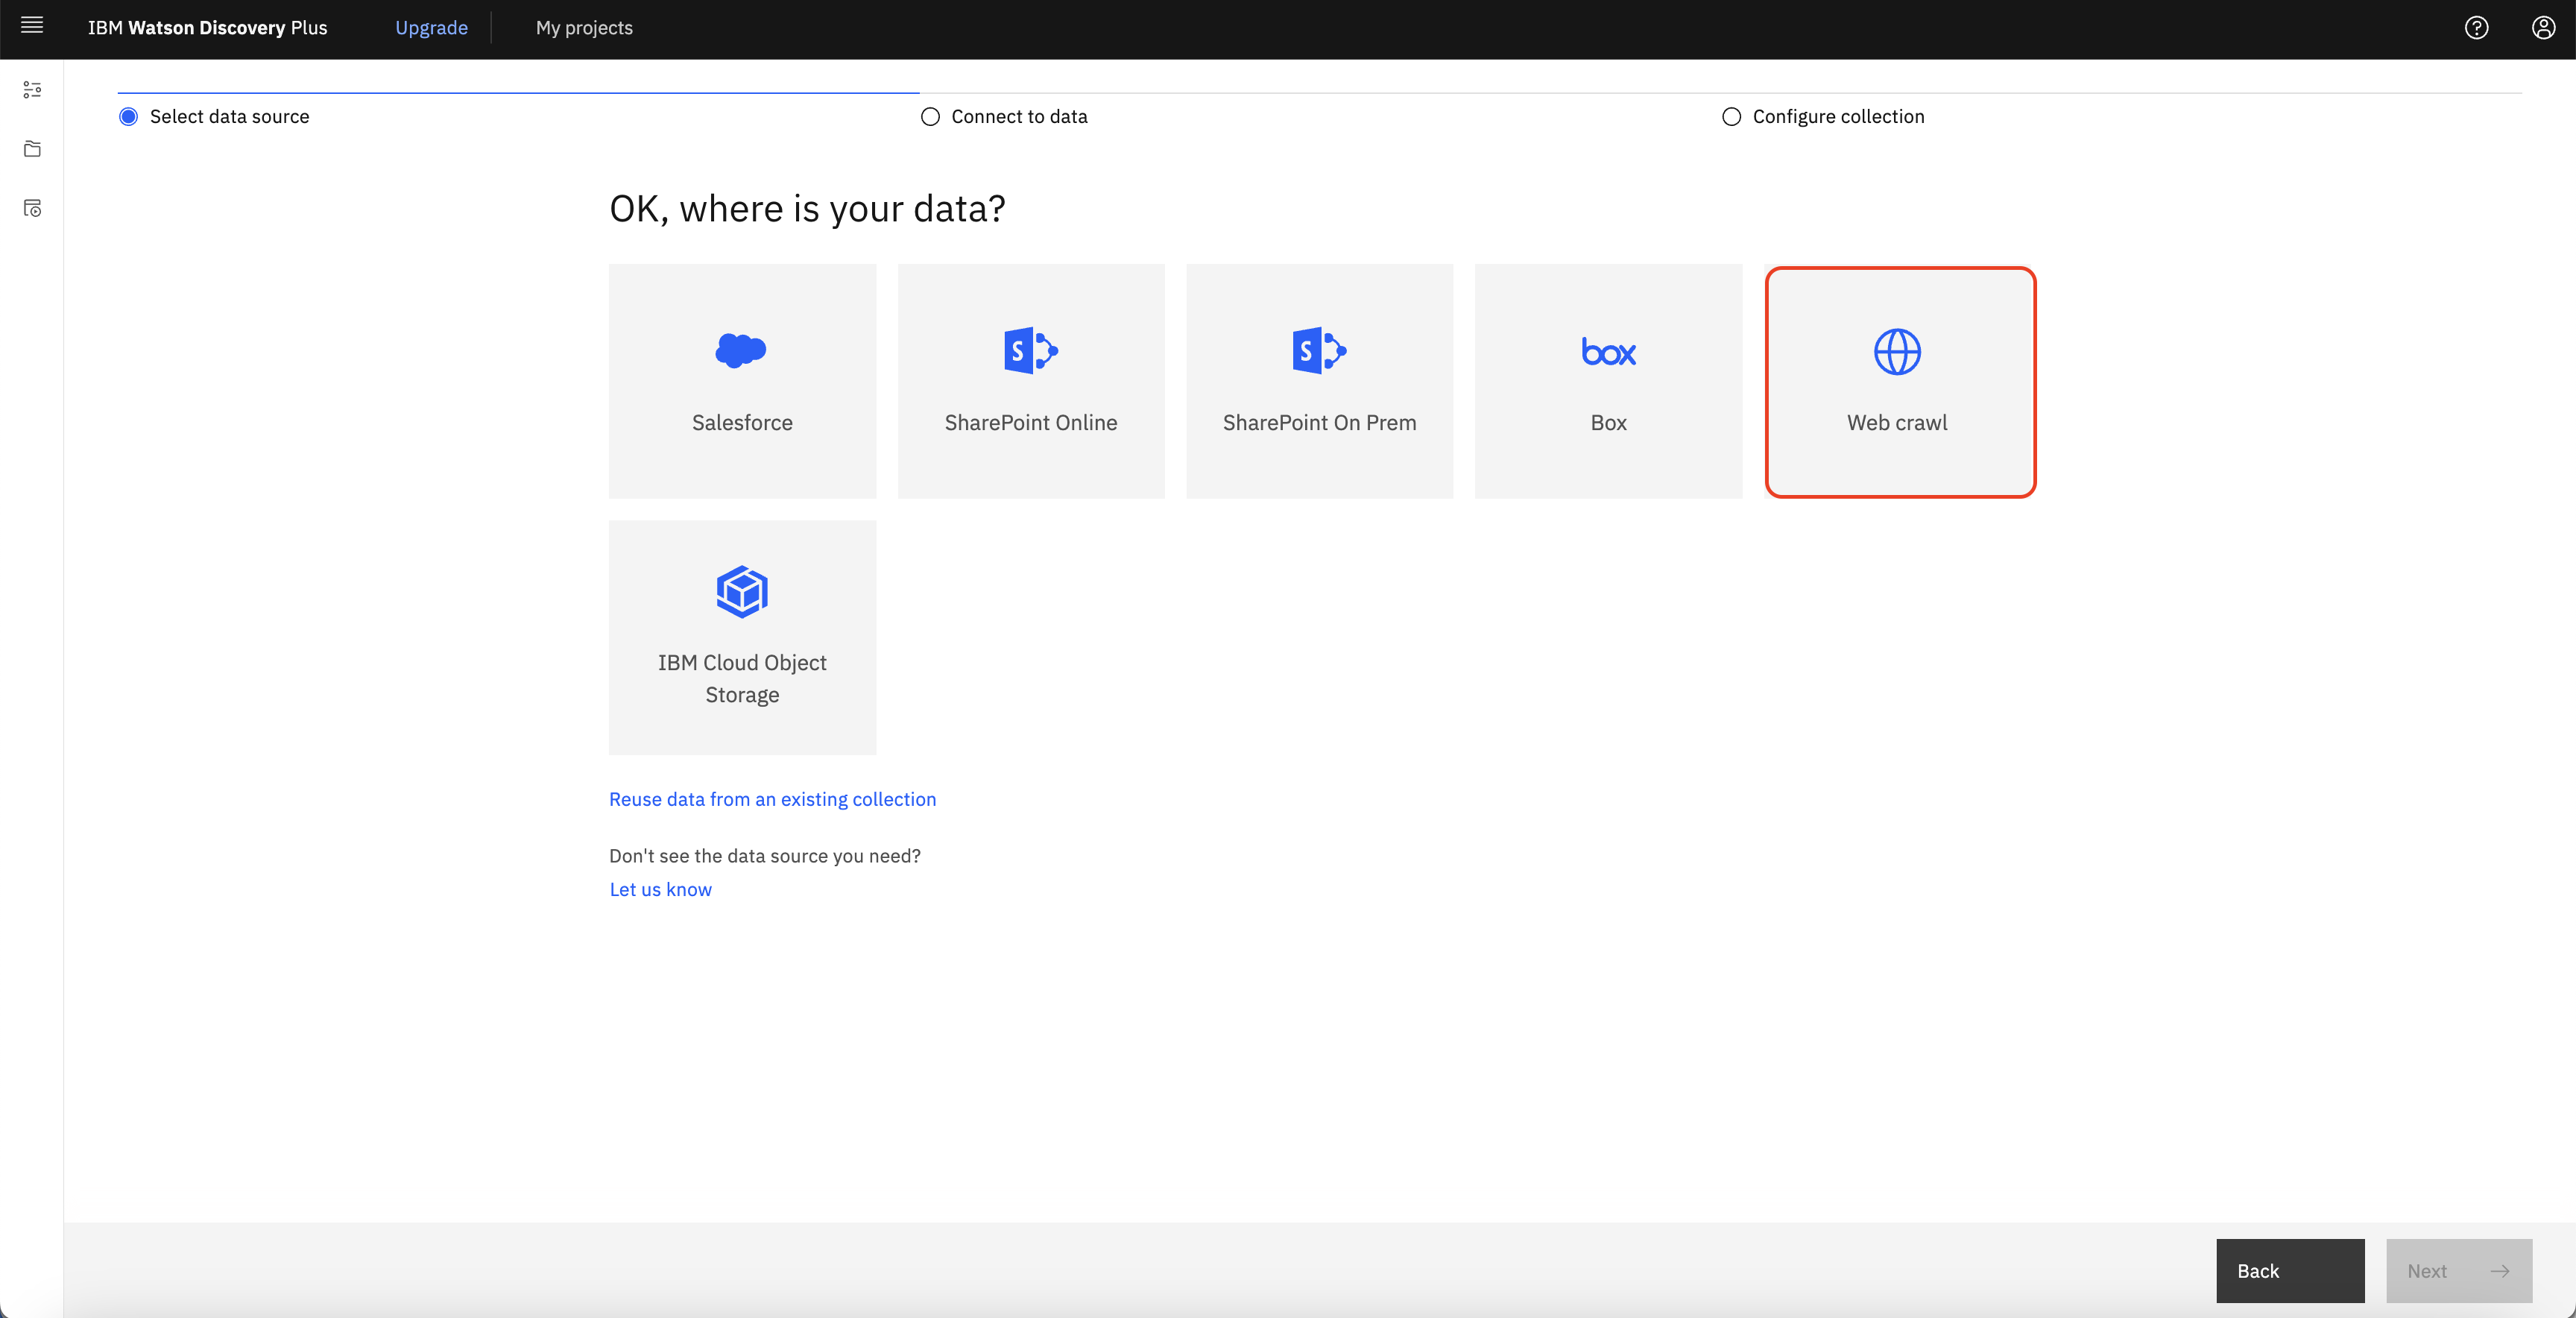Screen dimensions: 2576x1318
Task: Click the Let us know link
Action: click(x=660, y=889)
